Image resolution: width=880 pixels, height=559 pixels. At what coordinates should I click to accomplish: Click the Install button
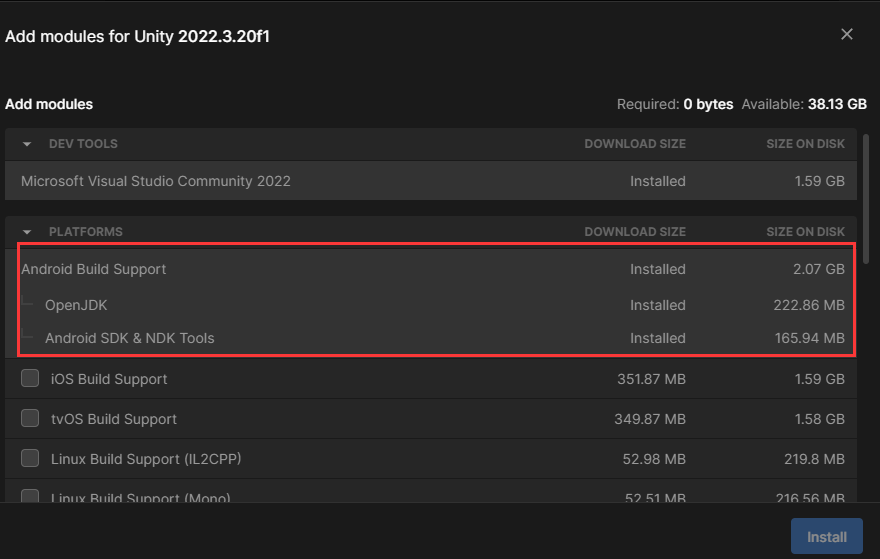click(827, 537)
